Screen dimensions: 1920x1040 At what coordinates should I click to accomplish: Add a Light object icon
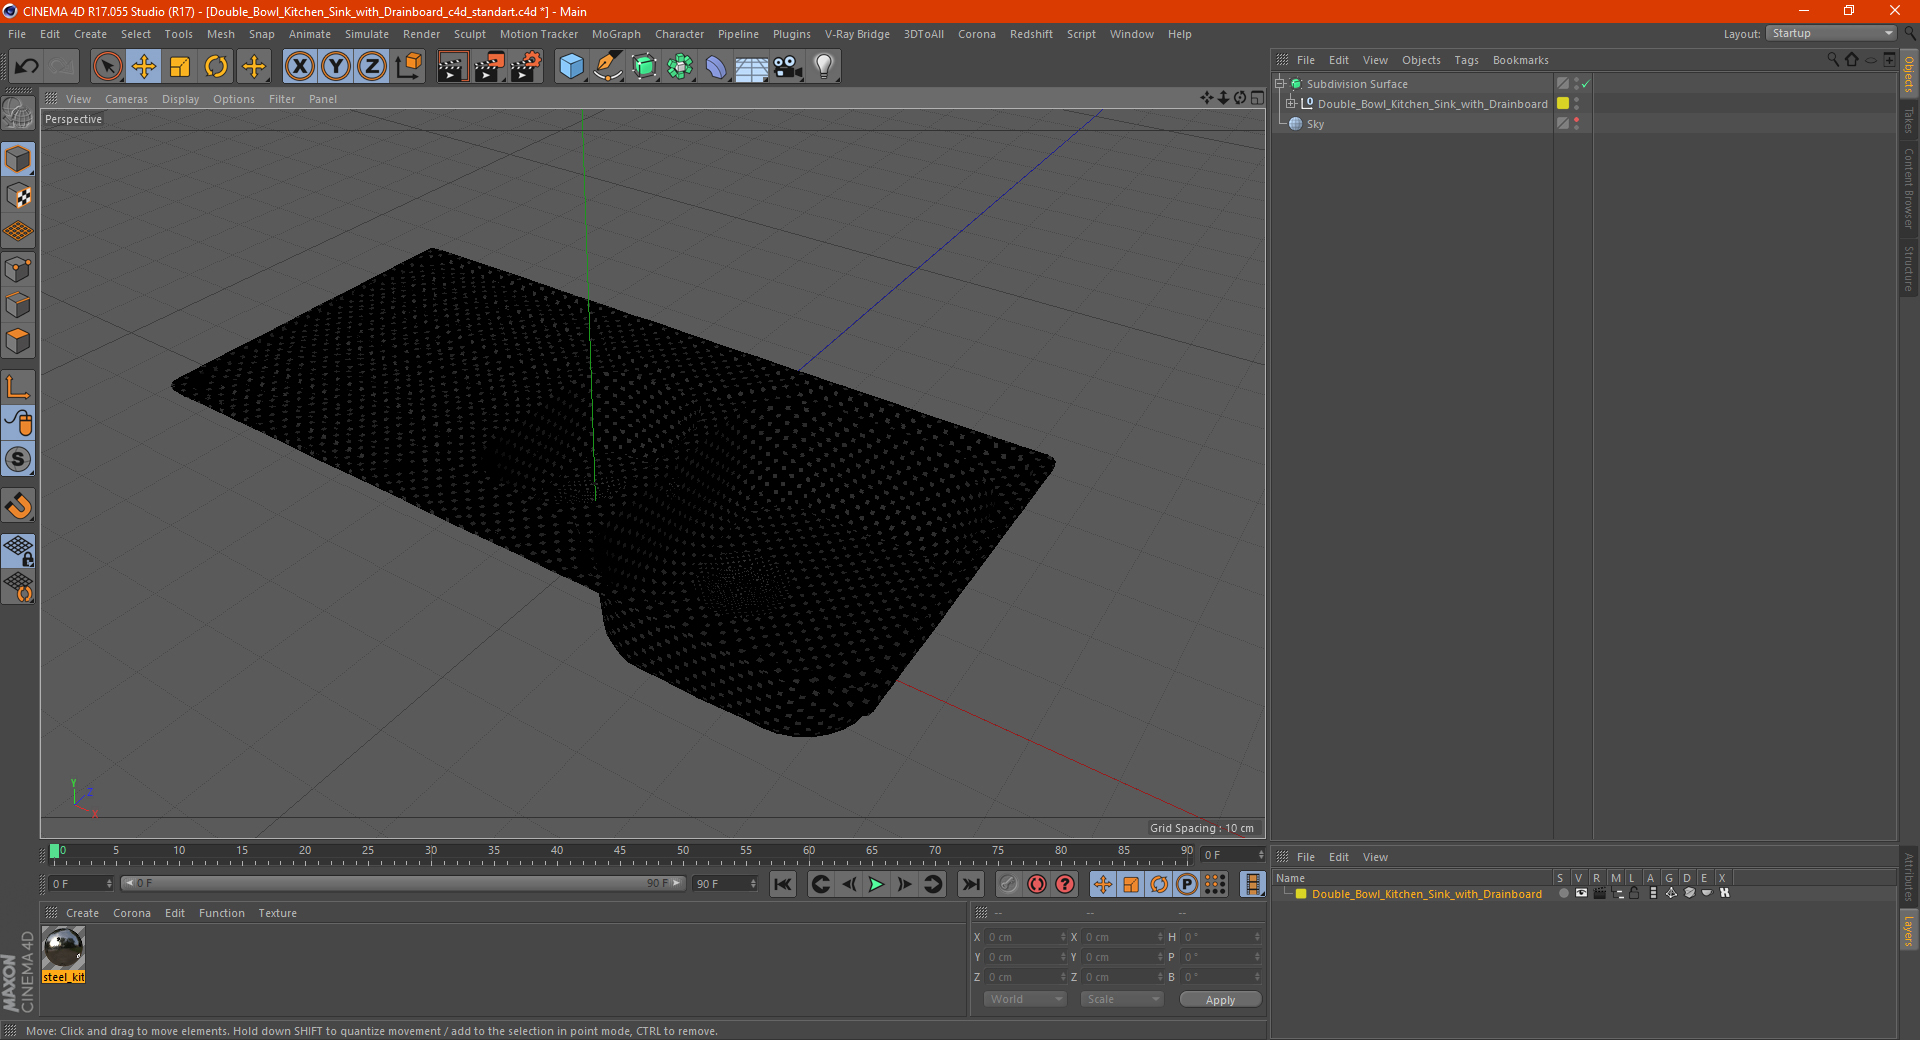[x=824, y=67]
